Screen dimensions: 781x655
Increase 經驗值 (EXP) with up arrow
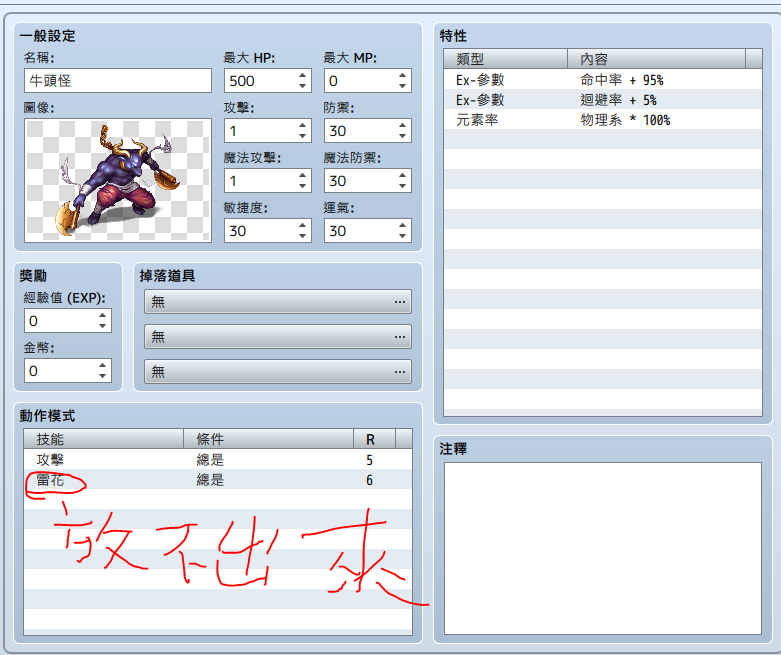coord(102,315)
